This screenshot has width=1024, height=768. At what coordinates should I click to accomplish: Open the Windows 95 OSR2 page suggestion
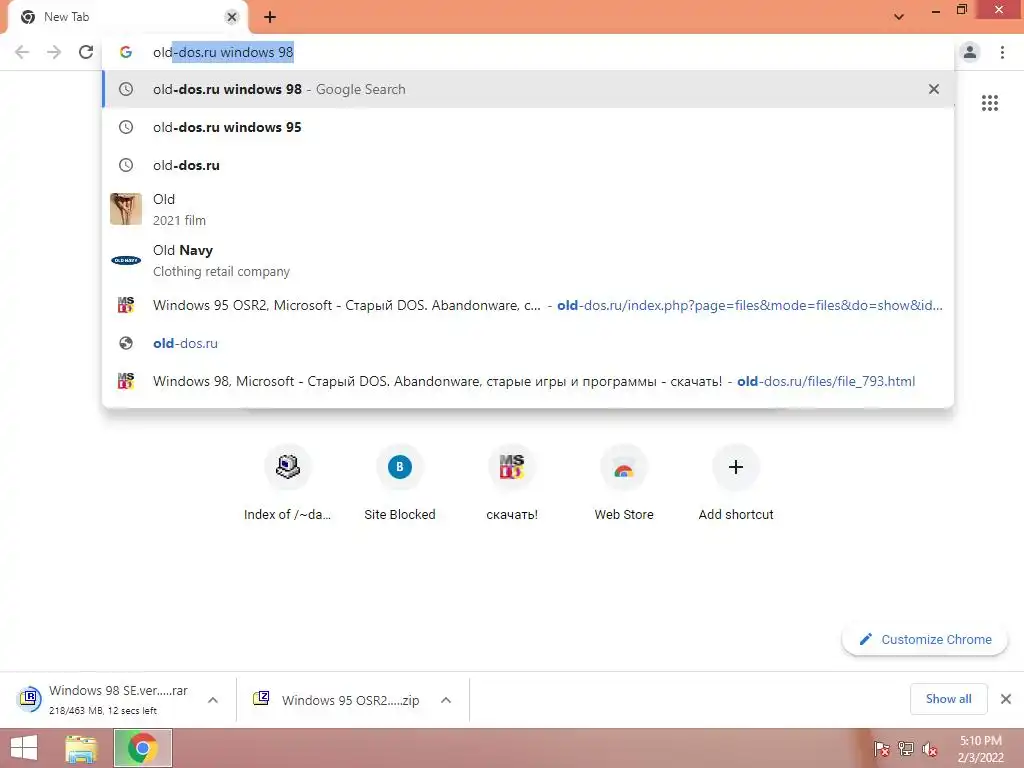528,305
